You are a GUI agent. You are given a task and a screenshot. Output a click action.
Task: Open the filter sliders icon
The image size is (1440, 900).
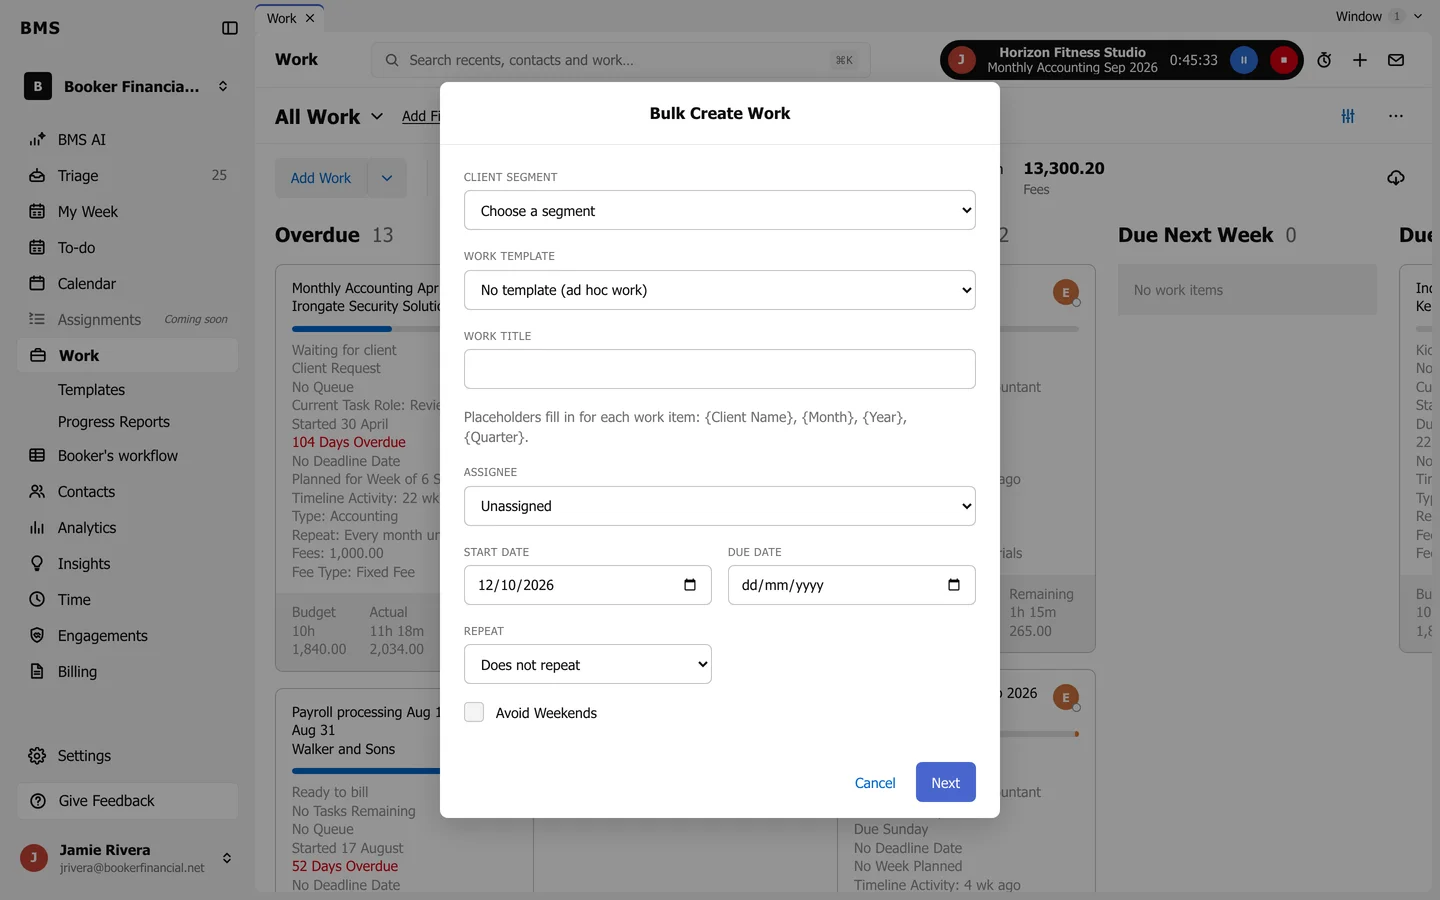[1348, 116]
